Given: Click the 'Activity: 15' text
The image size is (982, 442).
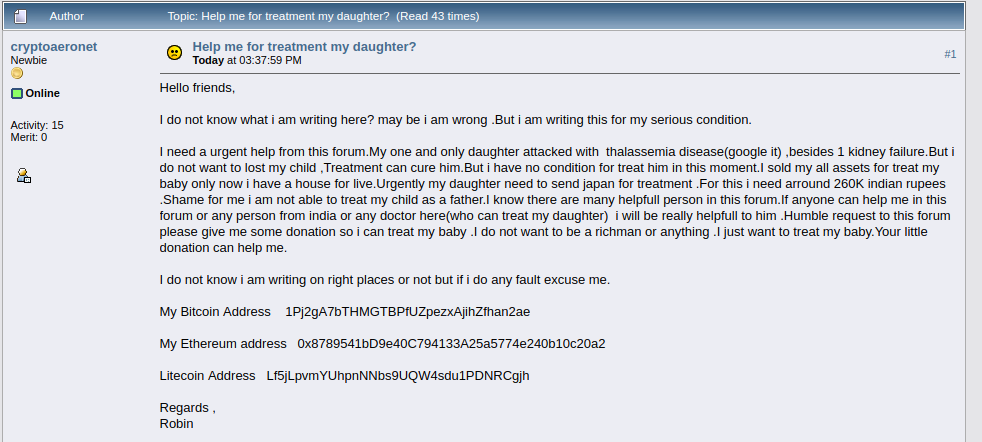Looking at the screenshot, I should pos(37,125).
